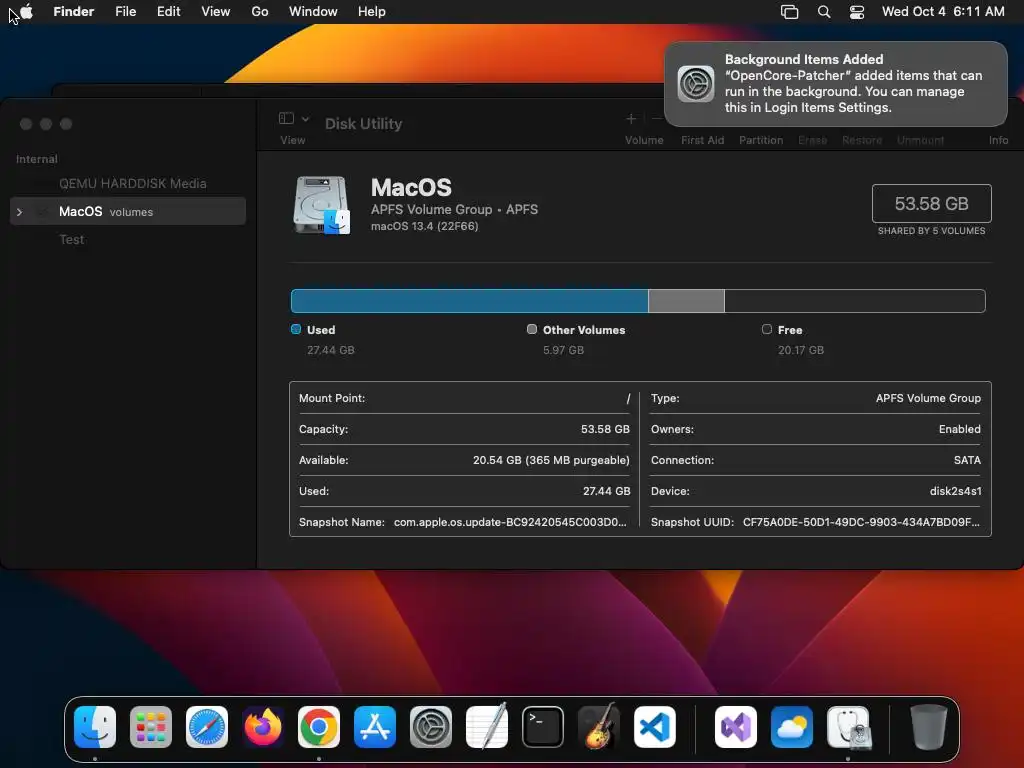This screenshot has height=768, width=1024.
Task: Open the Window menu
Action: tap(313, 12)
